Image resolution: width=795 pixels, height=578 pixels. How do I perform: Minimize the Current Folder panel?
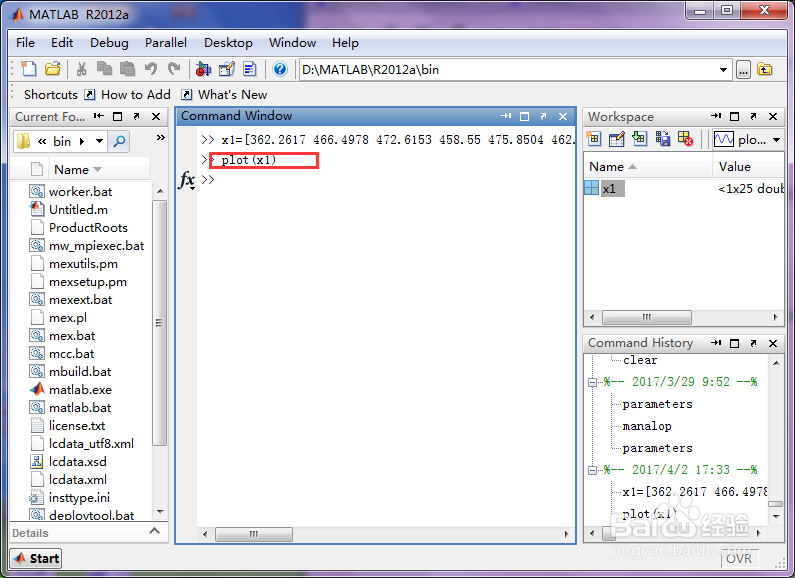(98, 116)
